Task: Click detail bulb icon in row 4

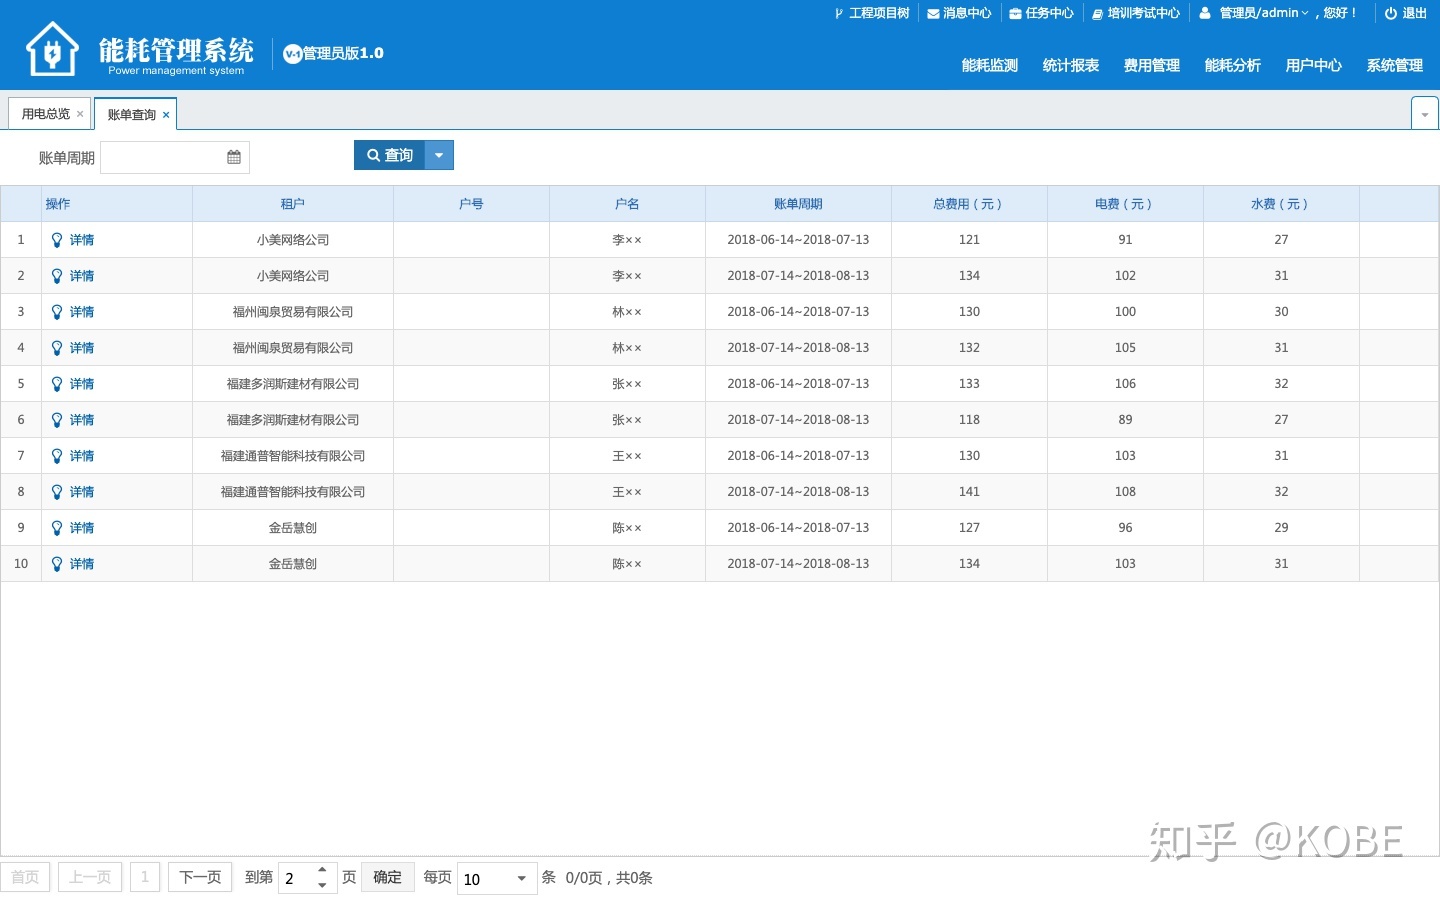Action: click(57, 348)
